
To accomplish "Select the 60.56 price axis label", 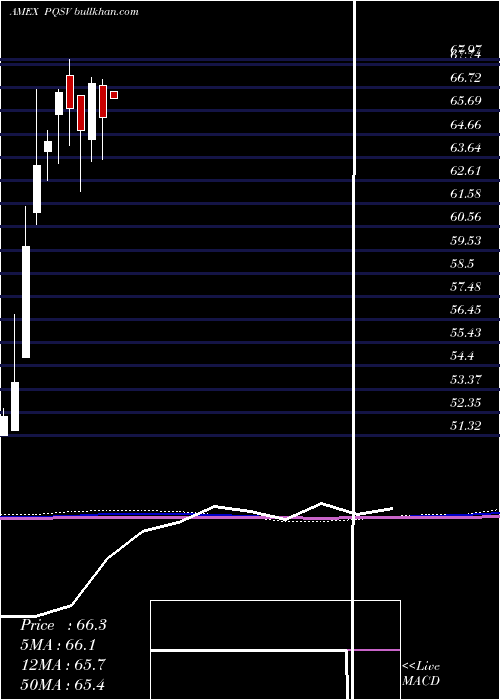I will (466, 217).
